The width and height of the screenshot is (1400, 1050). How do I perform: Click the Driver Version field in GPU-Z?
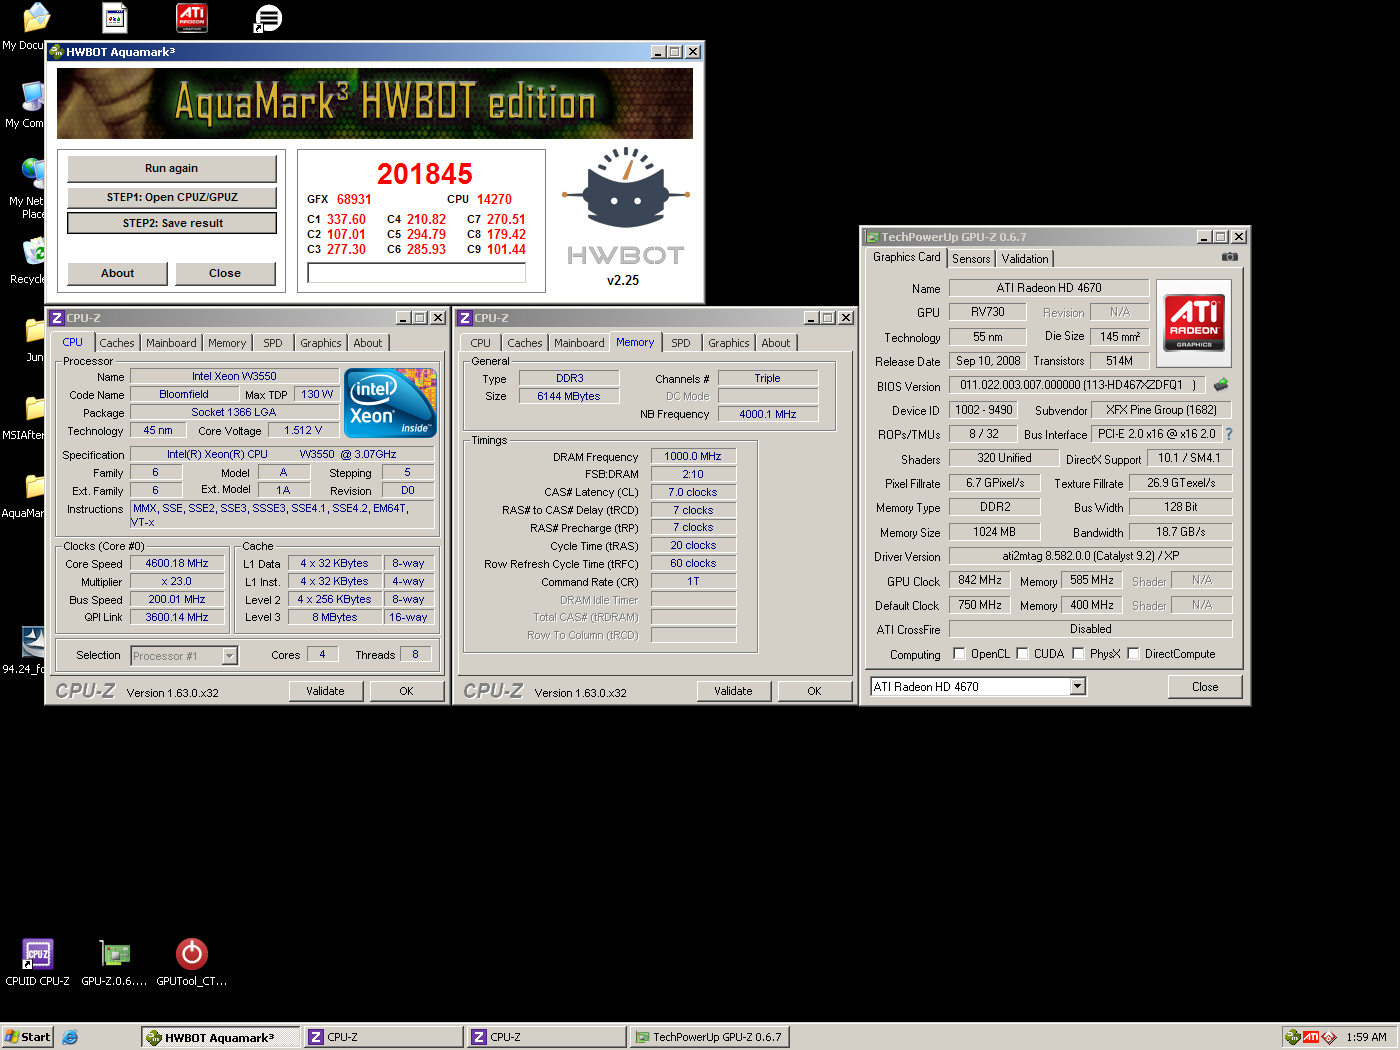click(1090, 556)
